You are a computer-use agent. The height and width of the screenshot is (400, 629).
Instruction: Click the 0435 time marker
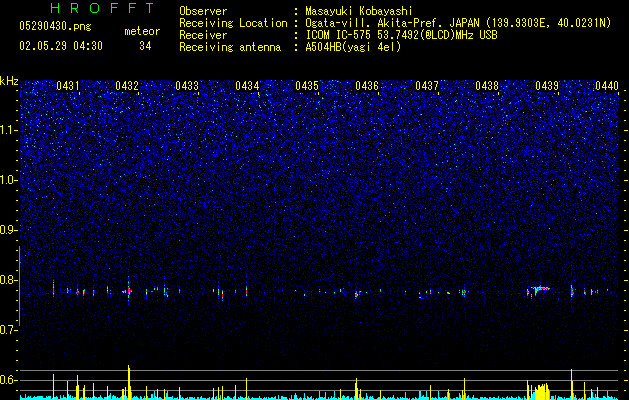click(307, 85)
